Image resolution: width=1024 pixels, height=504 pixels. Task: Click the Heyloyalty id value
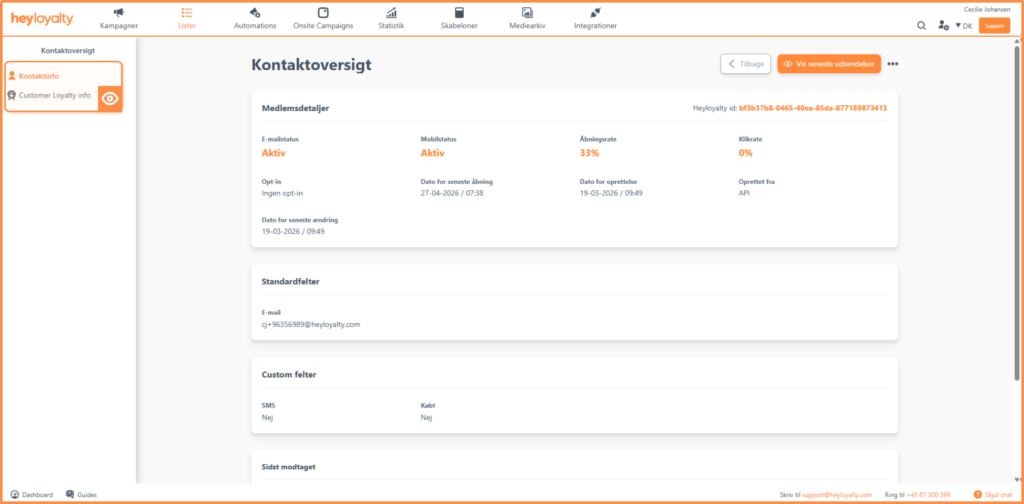point(813,108)
